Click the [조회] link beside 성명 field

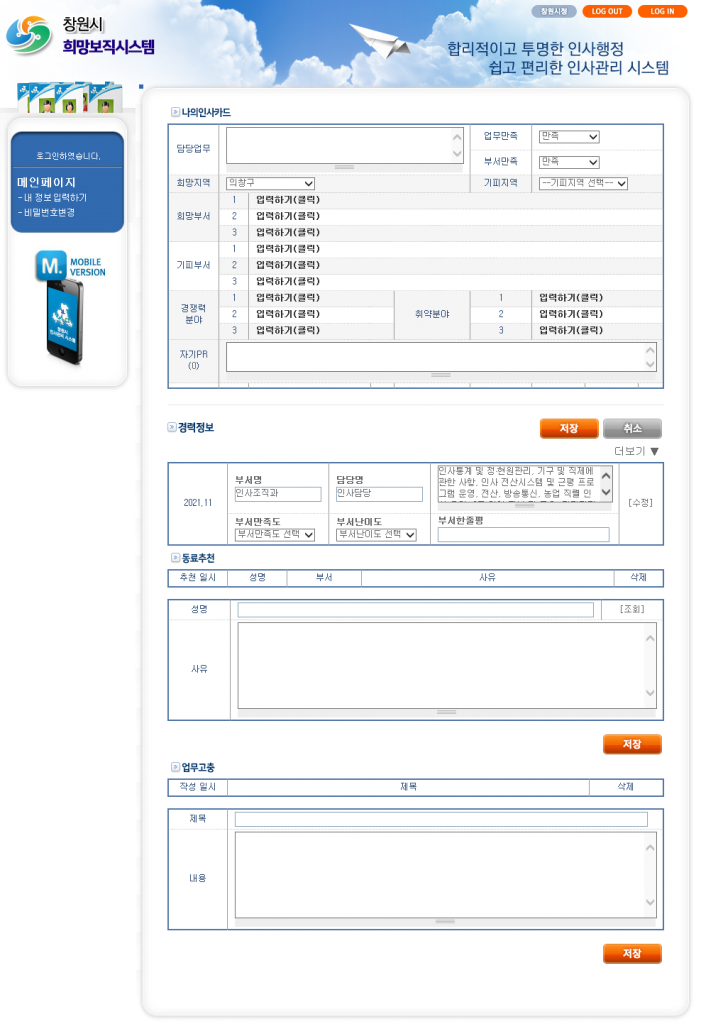(x=632, y=609)
